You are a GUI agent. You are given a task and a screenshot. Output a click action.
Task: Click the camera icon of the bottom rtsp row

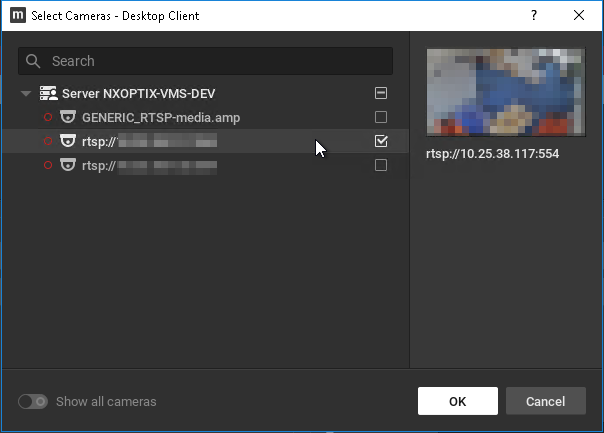[68, 165]
